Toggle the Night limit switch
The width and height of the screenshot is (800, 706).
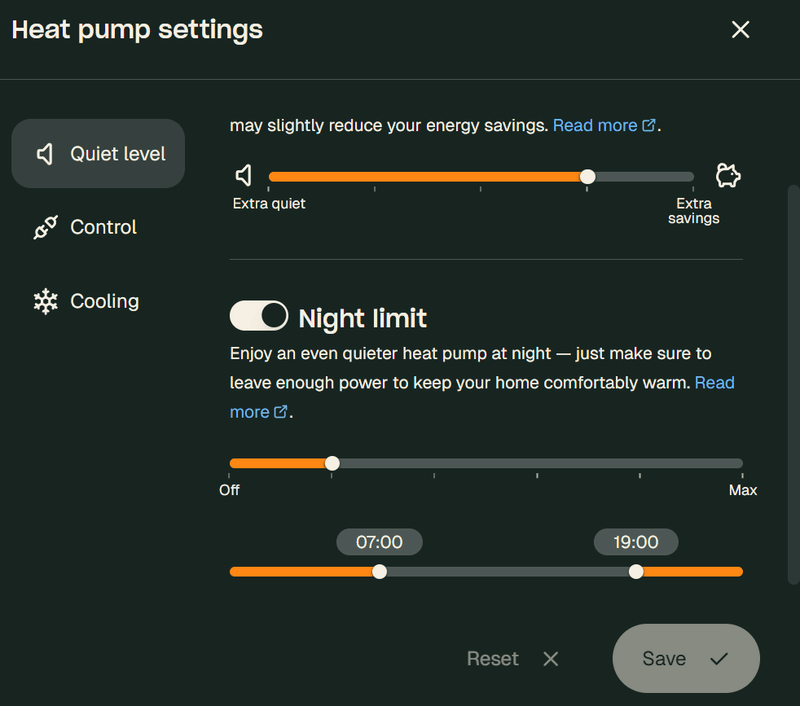click(x=259, y=317)
